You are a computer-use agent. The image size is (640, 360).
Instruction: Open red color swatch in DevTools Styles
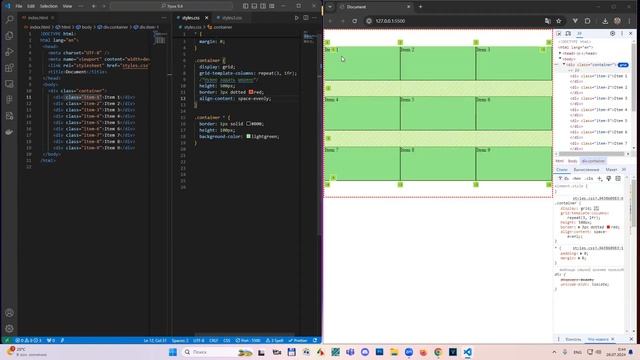pos(608,227)
